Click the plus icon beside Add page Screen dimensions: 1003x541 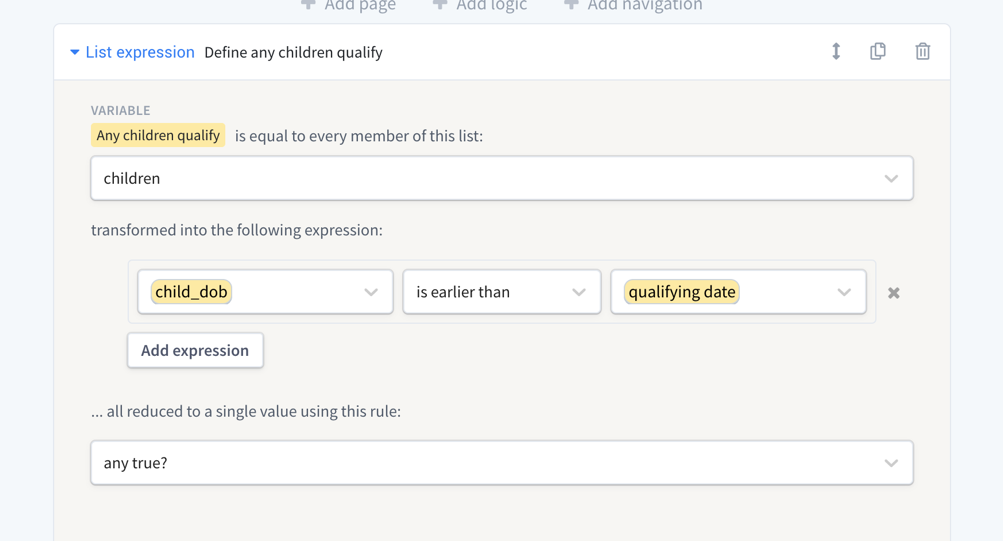point(308,5)
